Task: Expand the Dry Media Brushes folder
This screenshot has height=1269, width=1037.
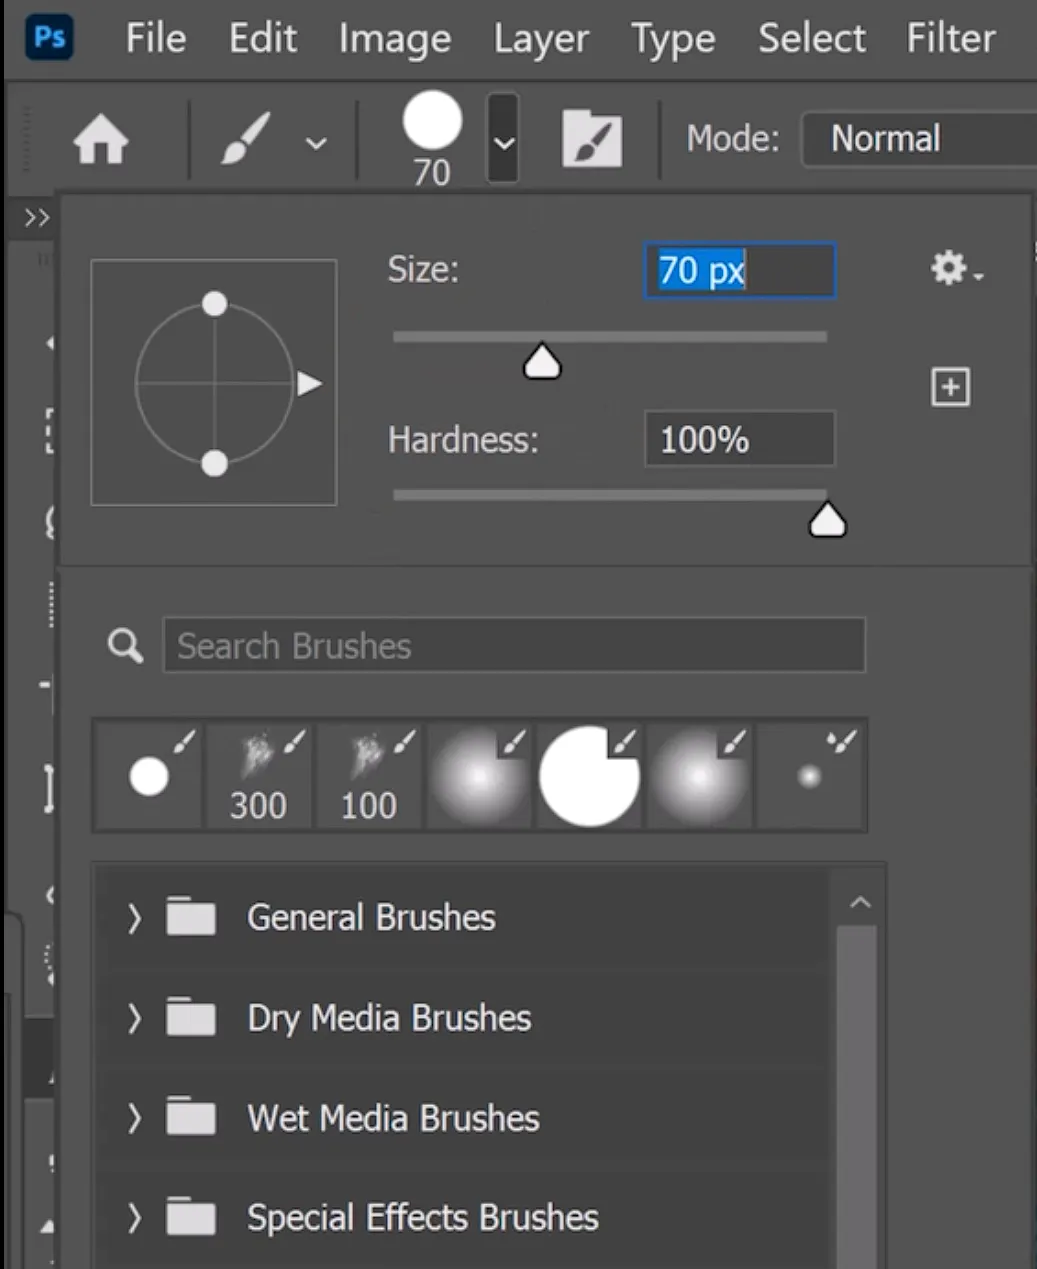Action: click(134, 1018)
